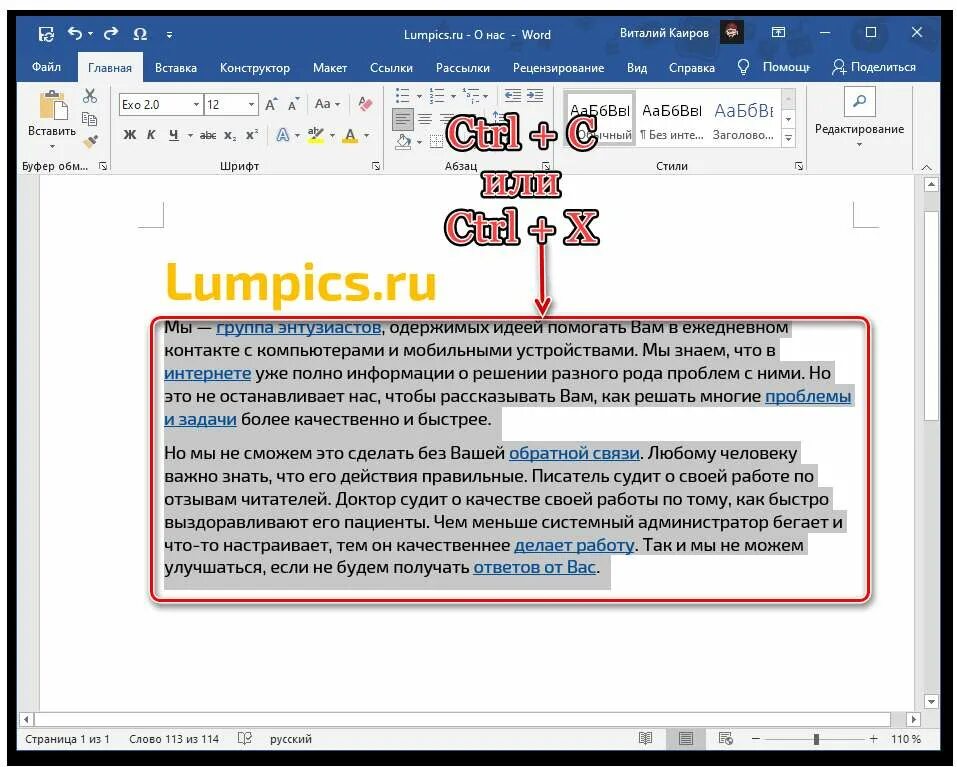
Task: Toggle underline Ч formatting
Action: click(174, 135)
